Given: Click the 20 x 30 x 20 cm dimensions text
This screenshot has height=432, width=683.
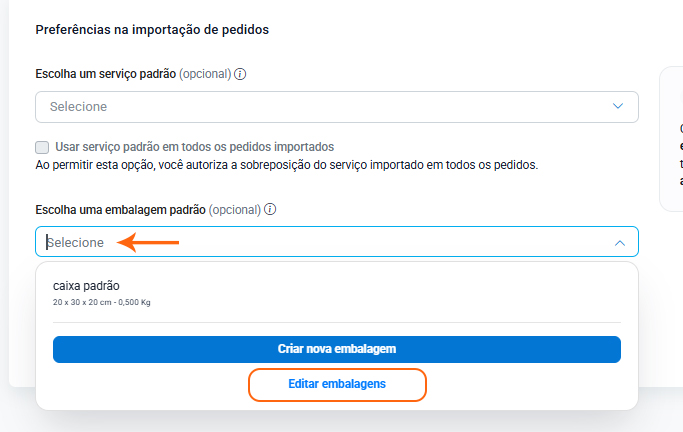Looking at the screenshot, I should (x=101, y=302).
